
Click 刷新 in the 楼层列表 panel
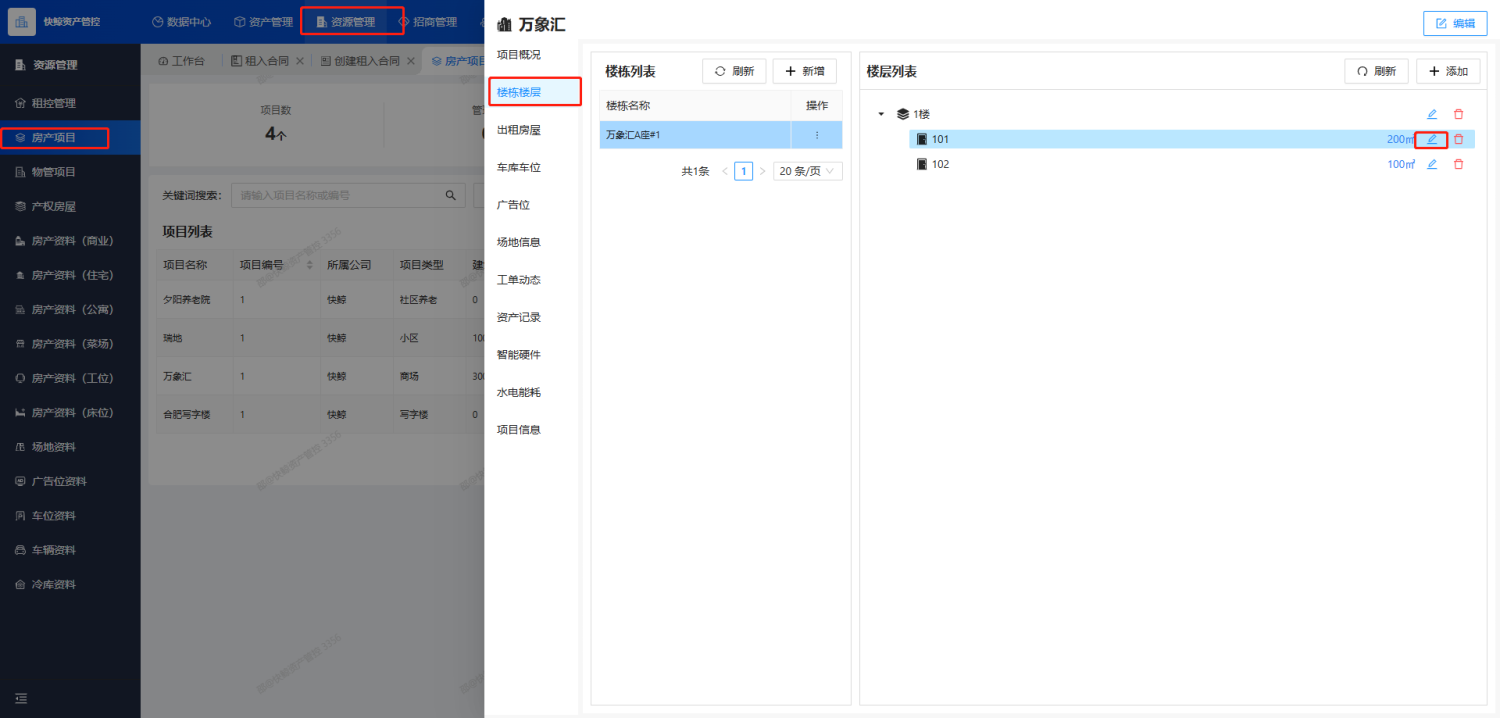pyautogui.click(x=1376, y=71)
